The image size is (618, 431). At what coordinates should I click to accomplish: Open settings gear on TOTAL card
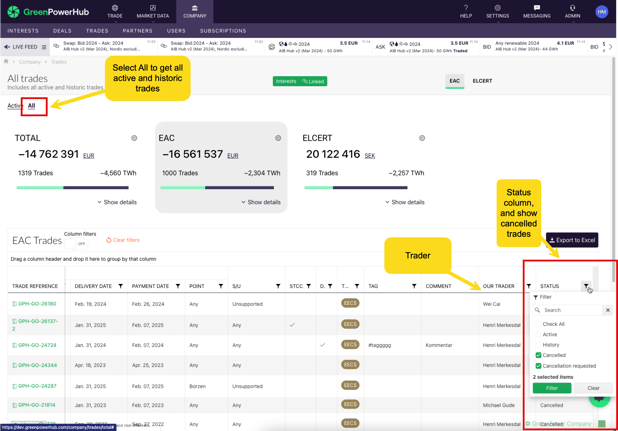coord(134,138)
